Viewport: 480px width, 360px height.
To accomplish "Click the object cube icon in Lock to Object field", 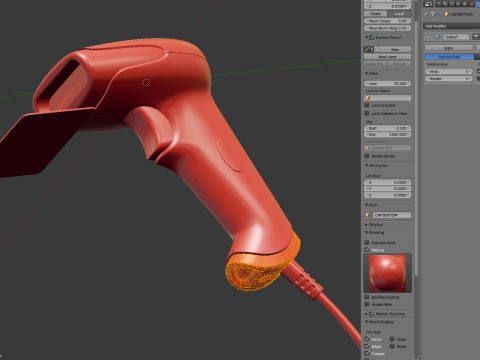I will [368, 98].
